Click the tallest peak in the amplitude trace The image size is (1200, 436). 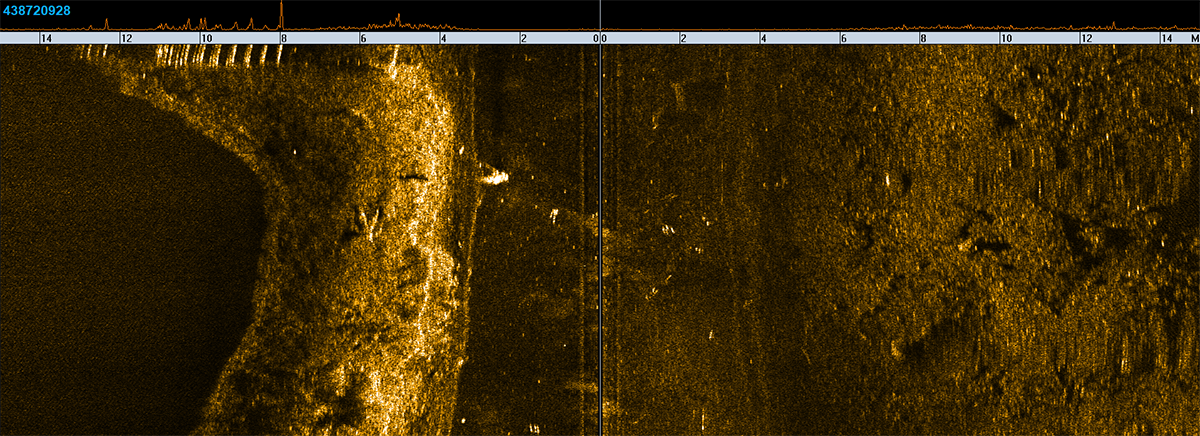tap(282, 14)
